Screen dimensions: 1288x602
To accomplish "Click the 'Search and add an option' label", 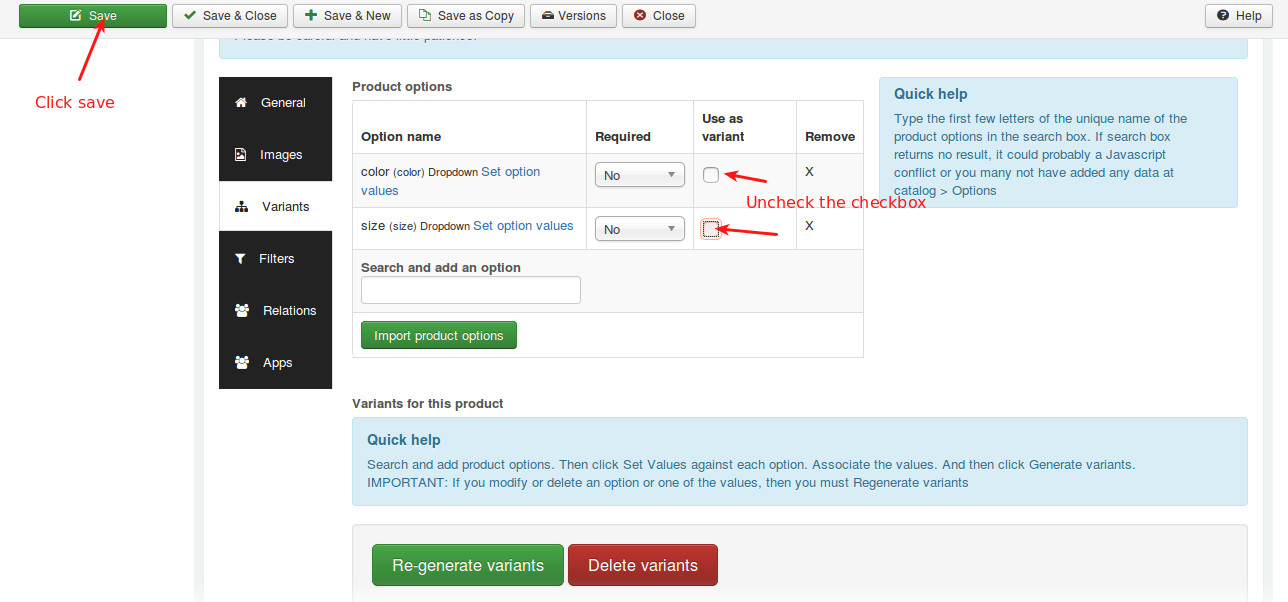I will tap(441, 268).
